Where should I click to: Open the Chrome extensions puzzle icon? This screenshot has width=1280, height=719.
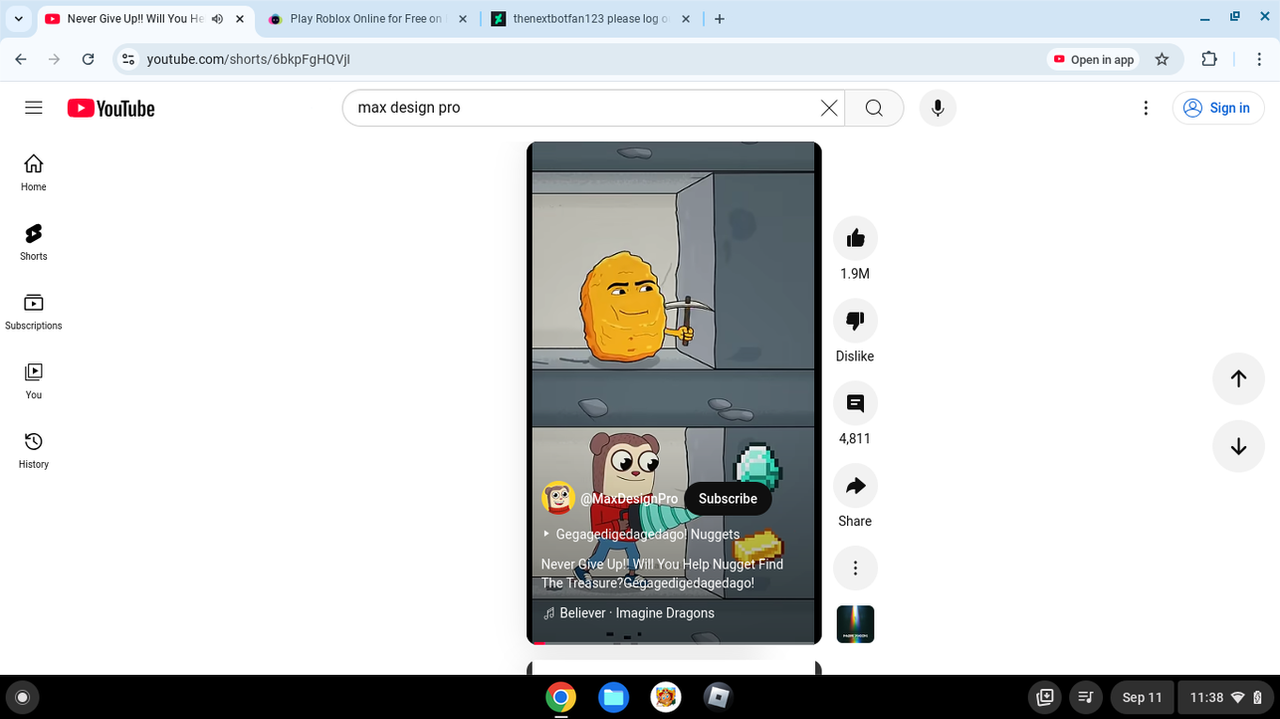click(1209, 59)
